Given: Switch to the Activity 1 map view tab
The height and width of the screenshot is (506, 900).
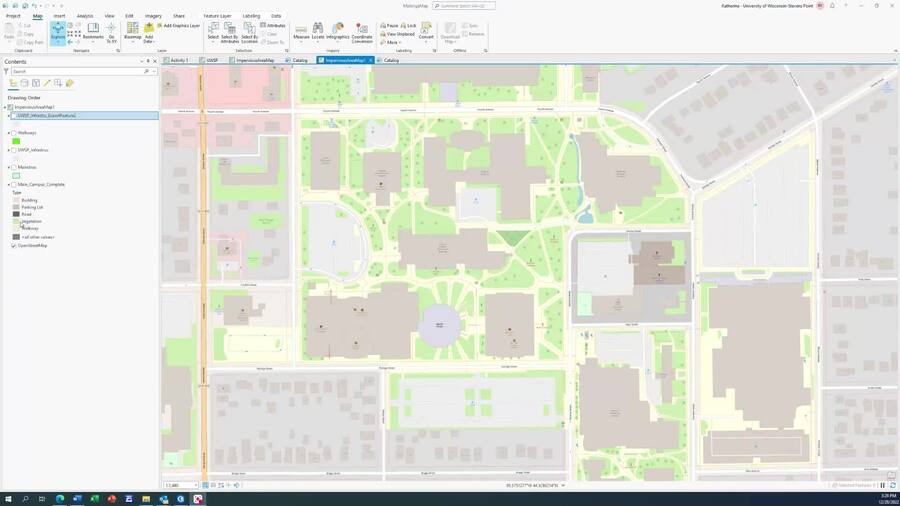Looking at the screenshot, I should click(x=176, y=60).
